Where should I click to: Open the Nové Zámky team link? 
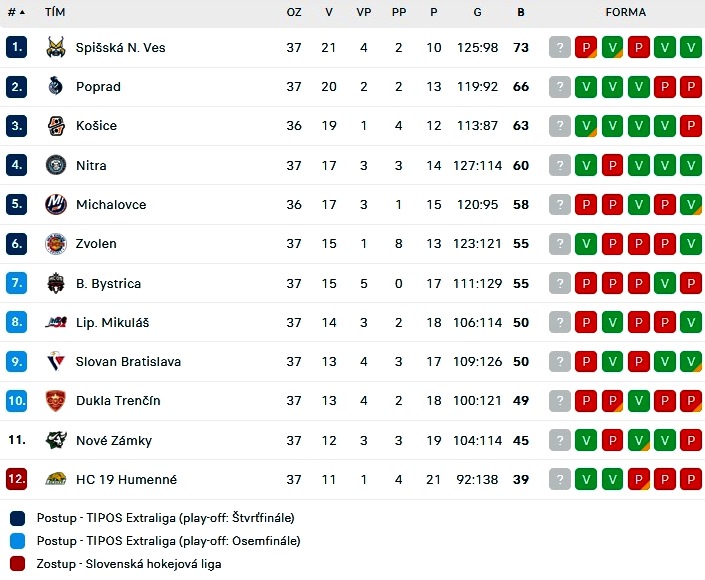[114, 441]
